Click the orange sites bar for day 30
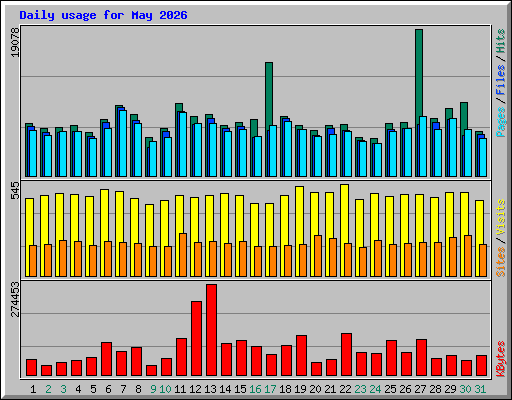 pyautogui.click(x=468, y=256)
